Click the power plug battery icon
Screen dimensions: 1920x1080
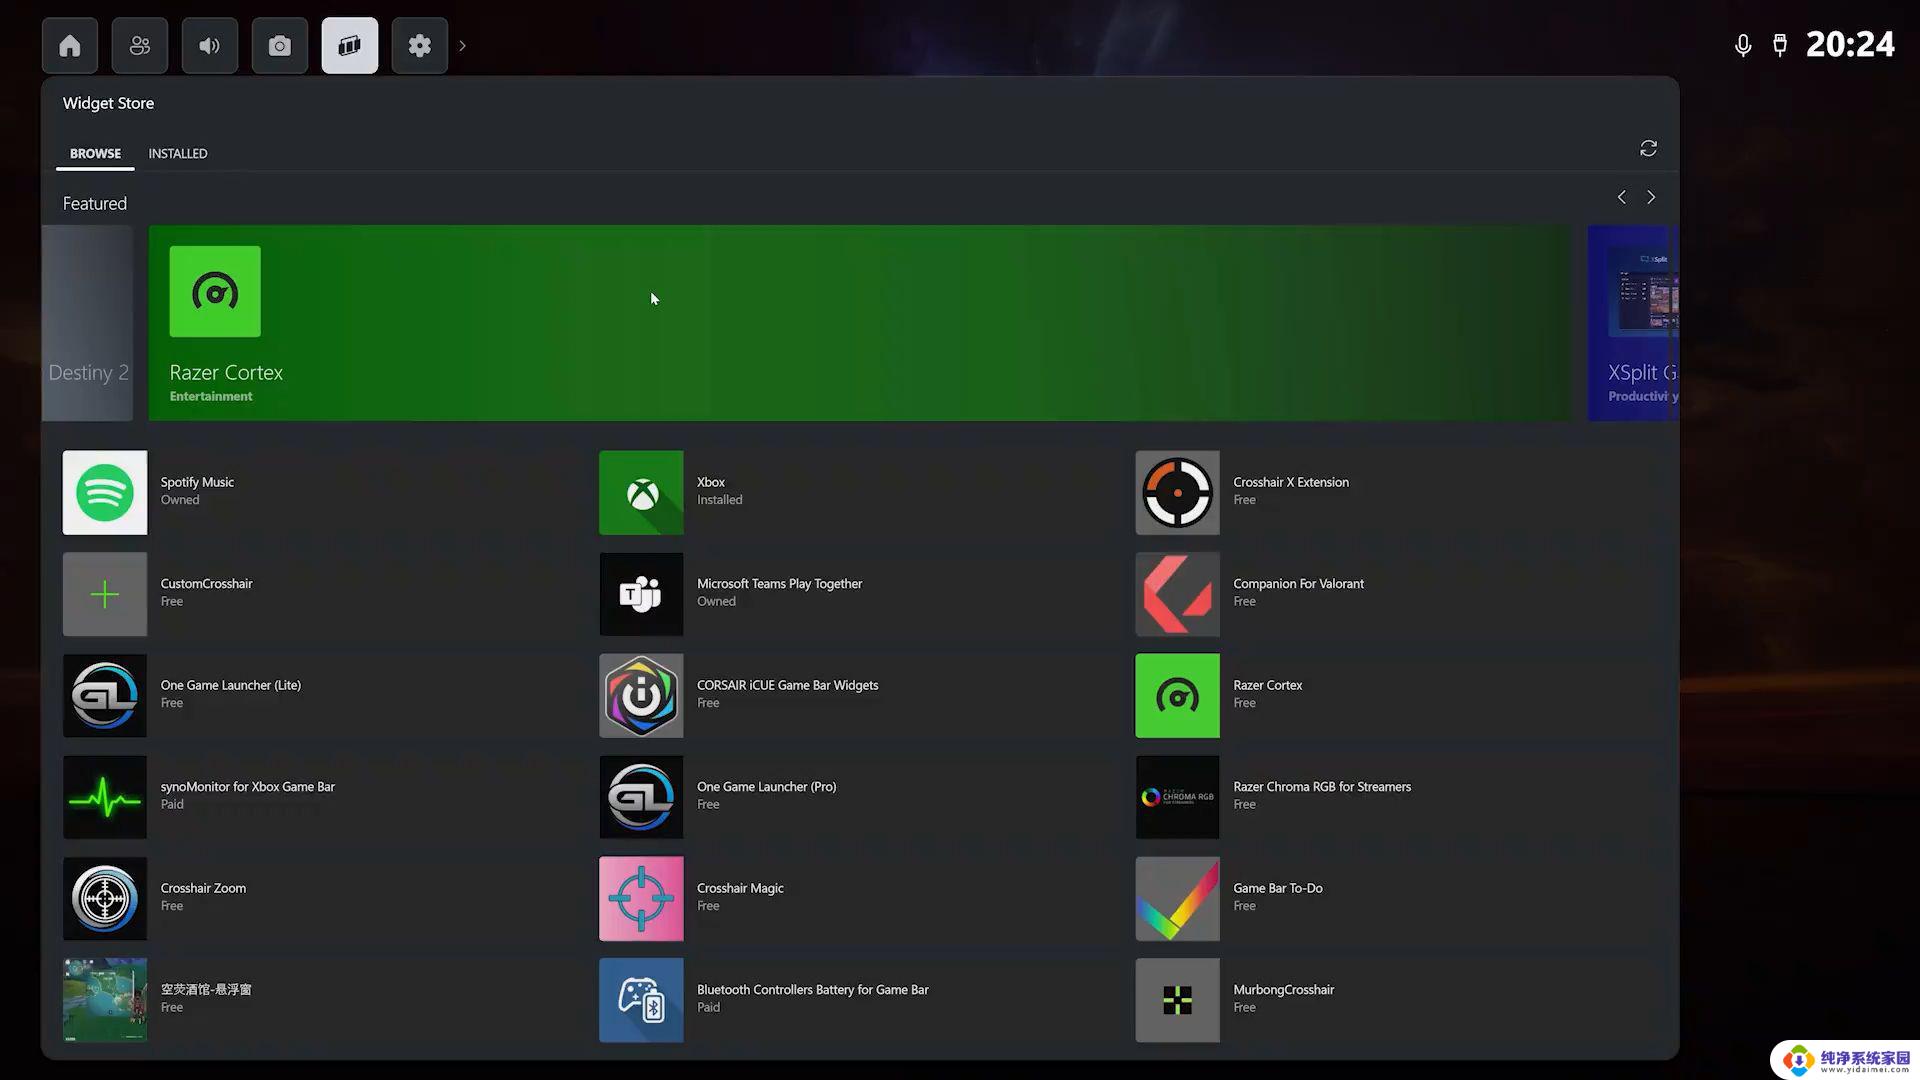(1780, 45)
